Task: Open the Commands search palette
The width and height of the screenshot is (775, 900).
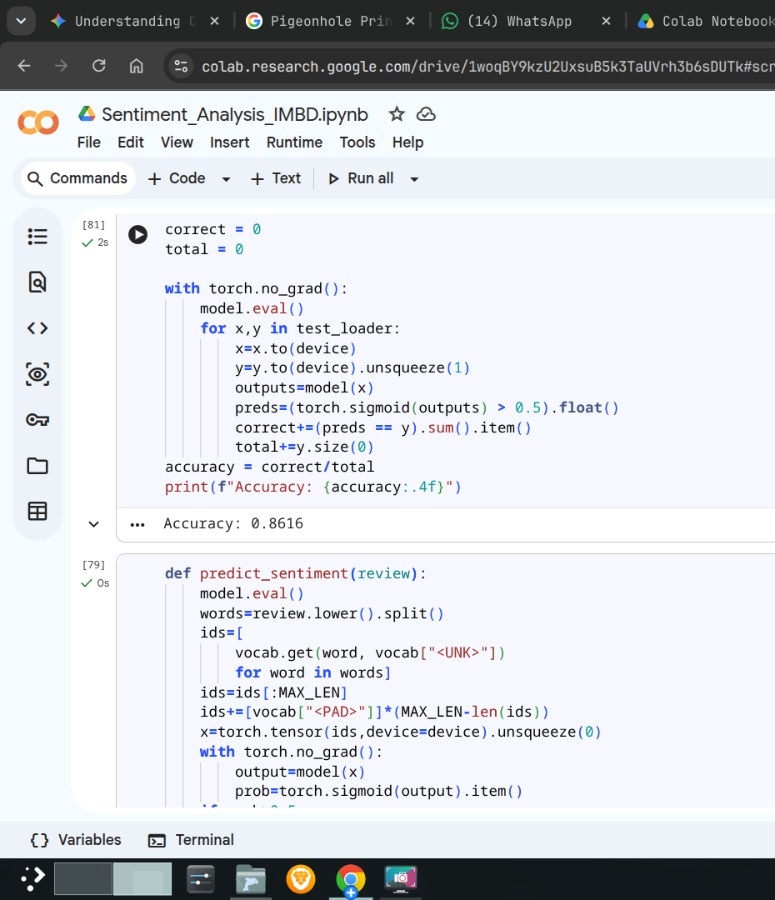Action: (78, 179)
